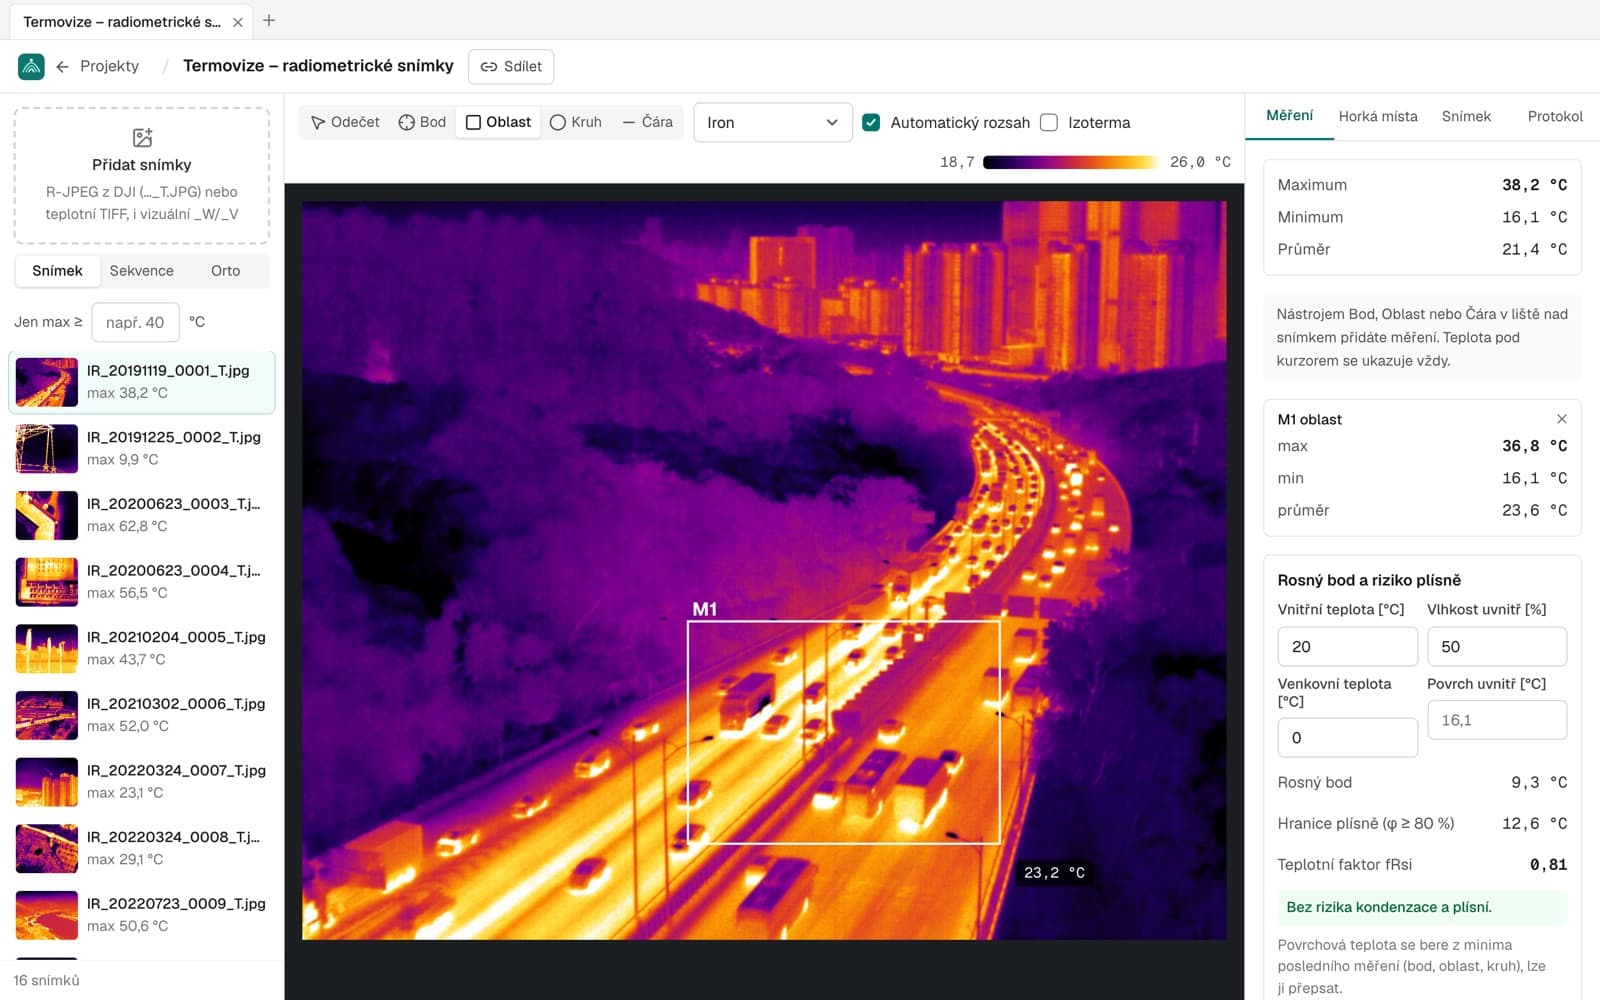Switch to Orto mode
The image size is (1600, 1000).
(226, 271)
